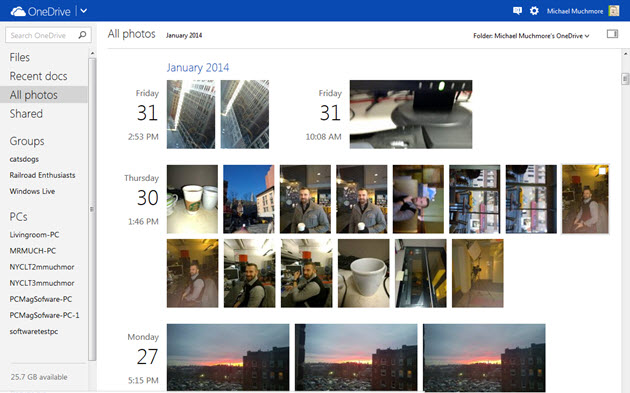Open the settings gear icon
The height and width of the screenshot is (393, 630).
534,11
